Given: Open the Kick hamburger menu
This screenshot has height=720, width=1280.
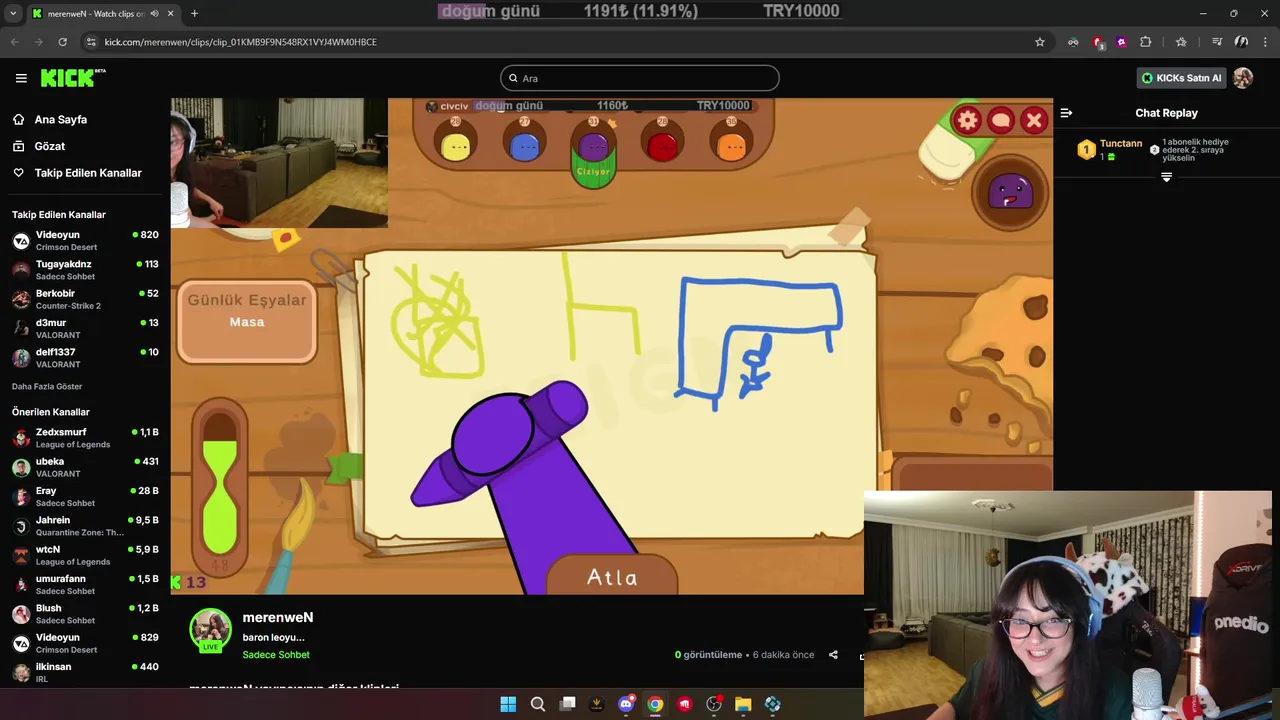Looking at the screenshot, I should [21, 78].
